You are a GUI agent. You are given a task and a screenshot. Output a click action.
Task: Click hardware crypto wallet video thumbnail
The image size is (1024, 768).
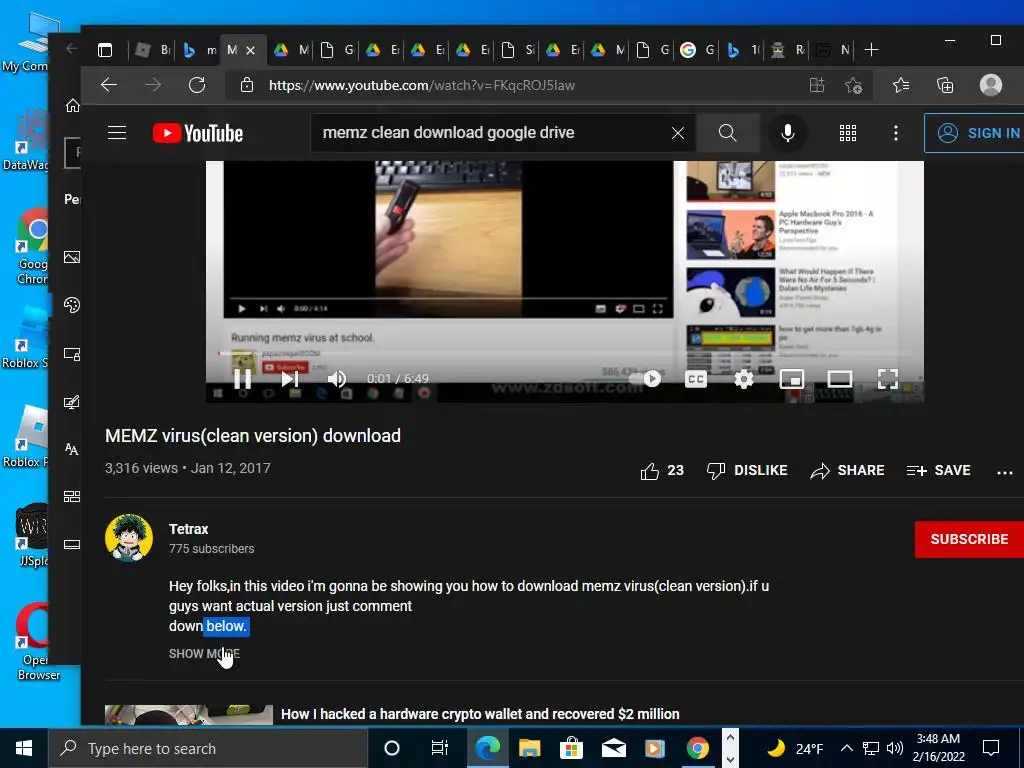tap(189, 714)
